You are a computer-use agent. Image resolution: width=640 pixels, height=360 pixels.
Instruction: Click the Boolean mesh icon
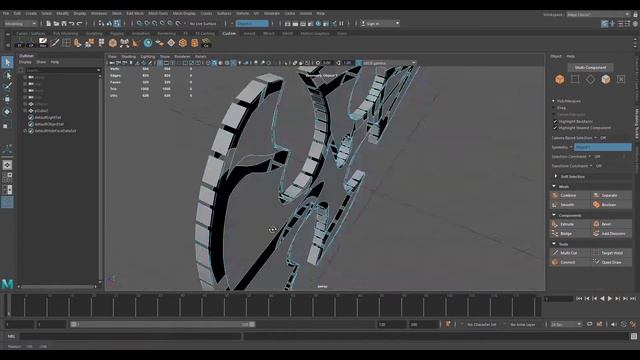click(596, 204)
